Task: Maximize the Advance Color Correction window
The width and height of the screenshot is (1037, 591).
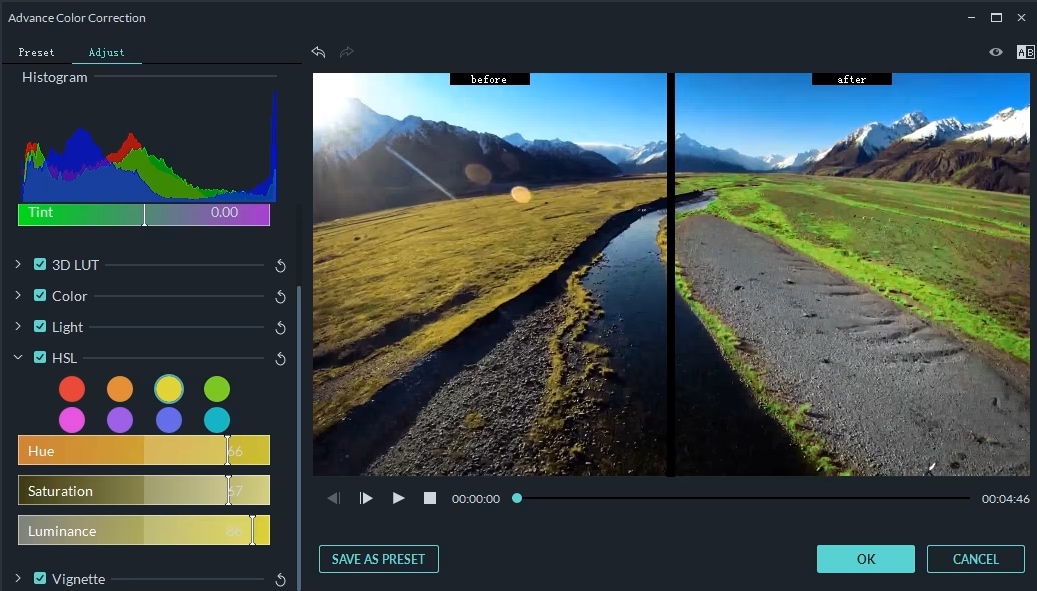Action: (x=996, y=17)
